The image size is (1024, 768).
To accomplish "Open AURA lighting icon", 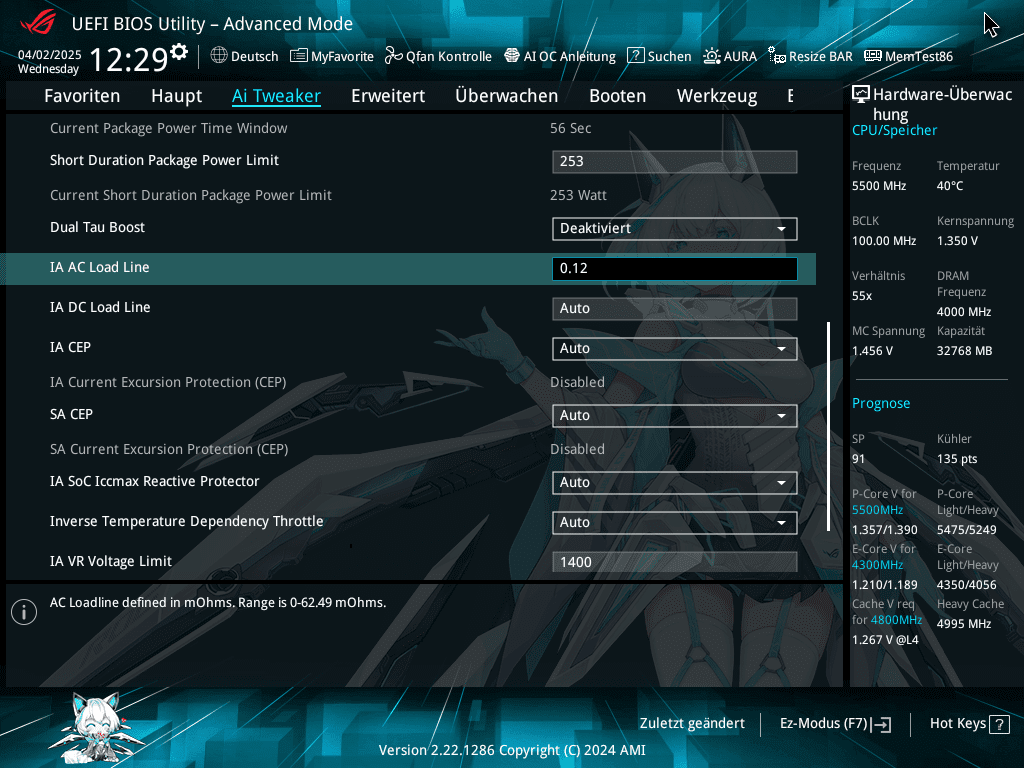I will coord(711,56).
